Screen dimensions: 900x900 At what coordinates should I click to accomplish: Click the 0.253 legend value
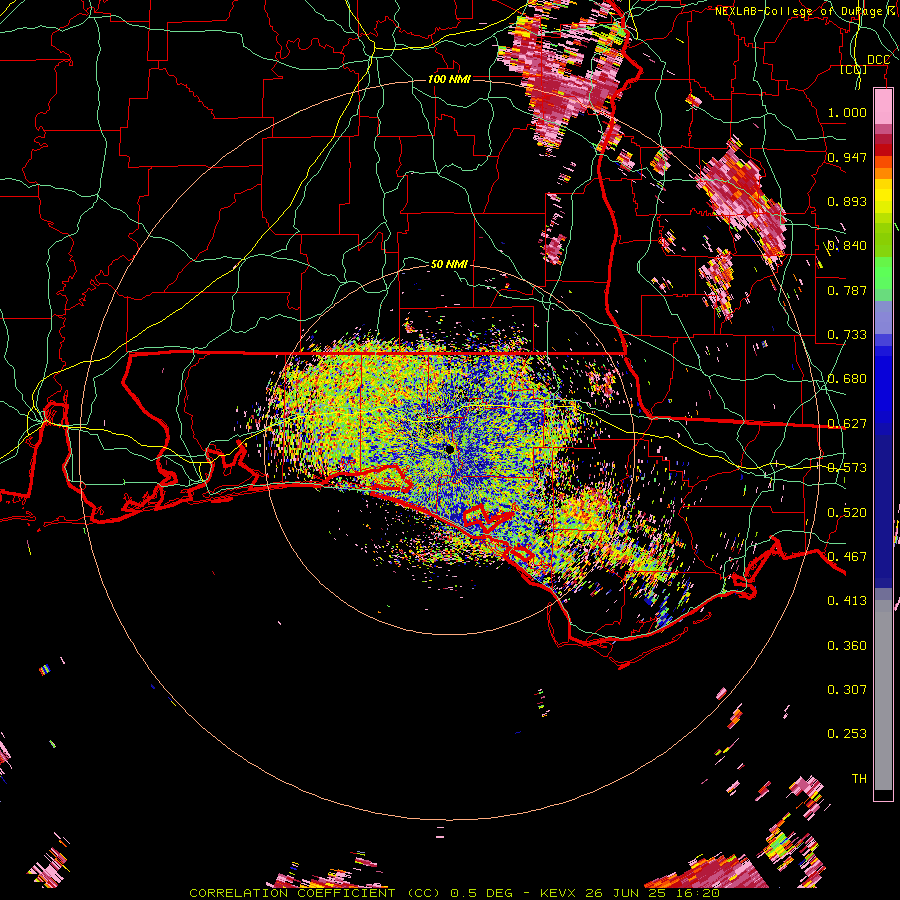pos(847,734)
